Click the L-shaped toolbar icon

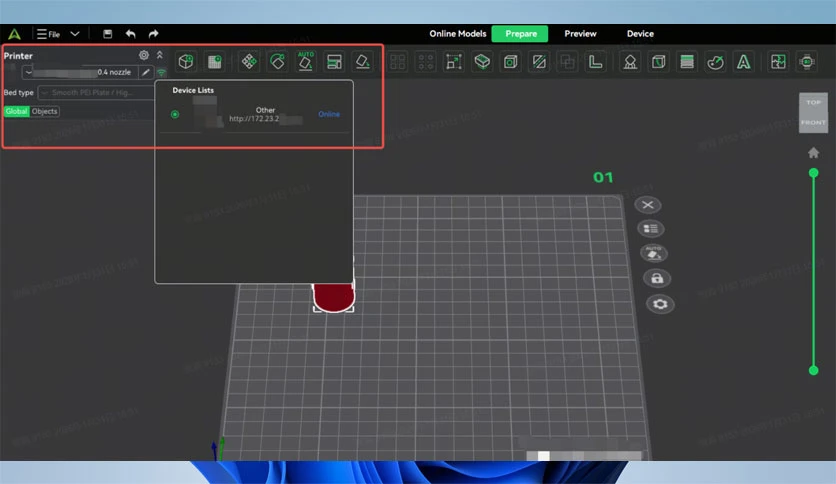pos(595,62)
